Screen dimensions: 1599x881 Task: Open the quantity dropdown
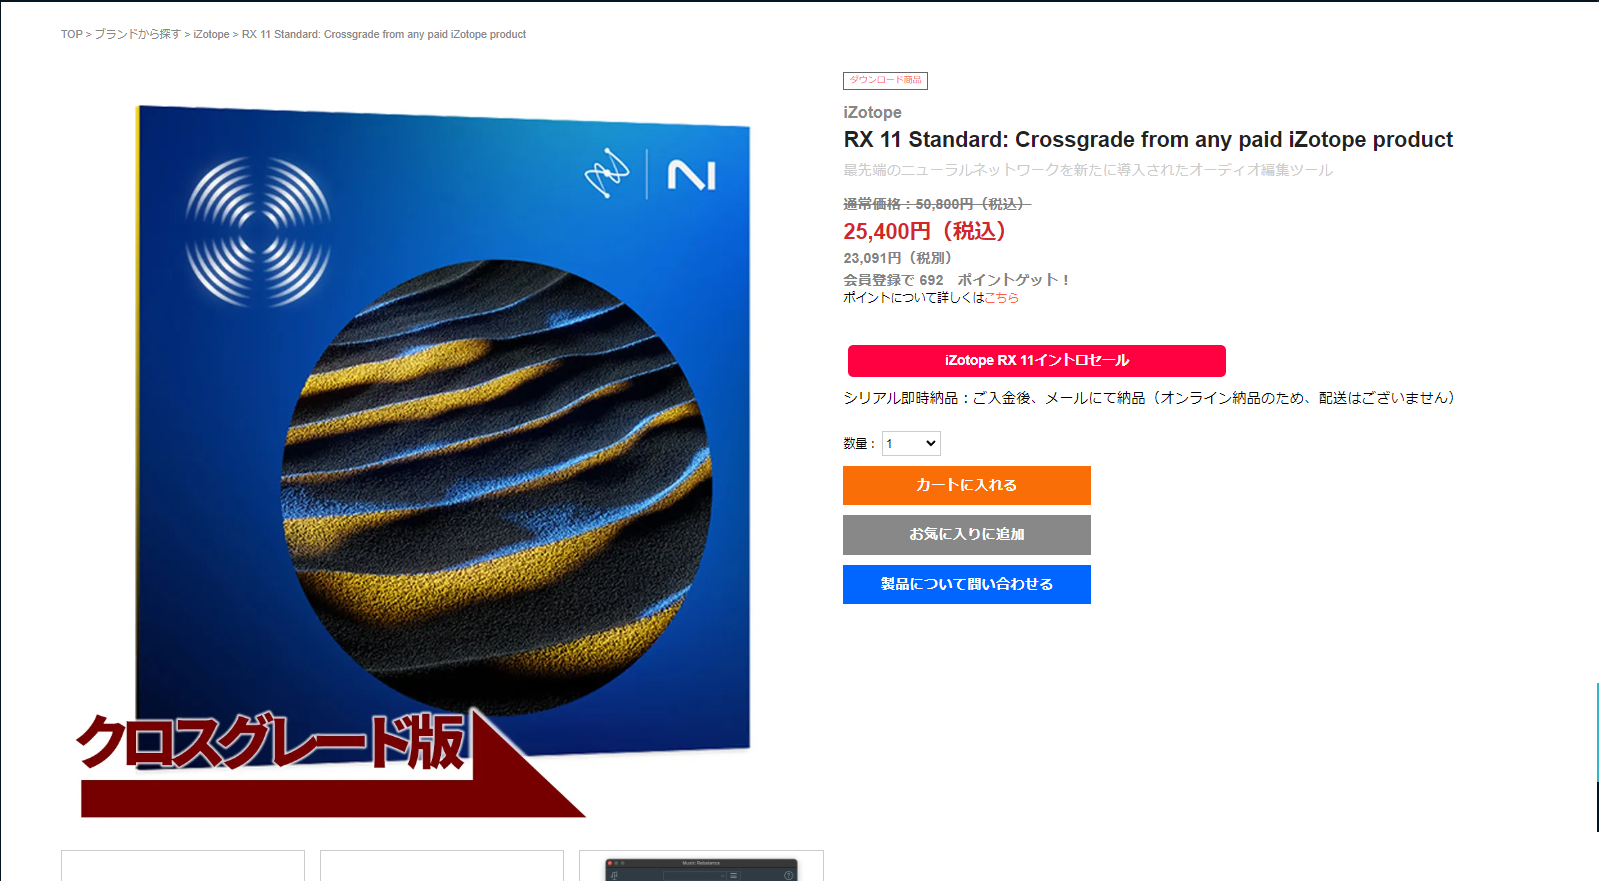tap(911, 443)
